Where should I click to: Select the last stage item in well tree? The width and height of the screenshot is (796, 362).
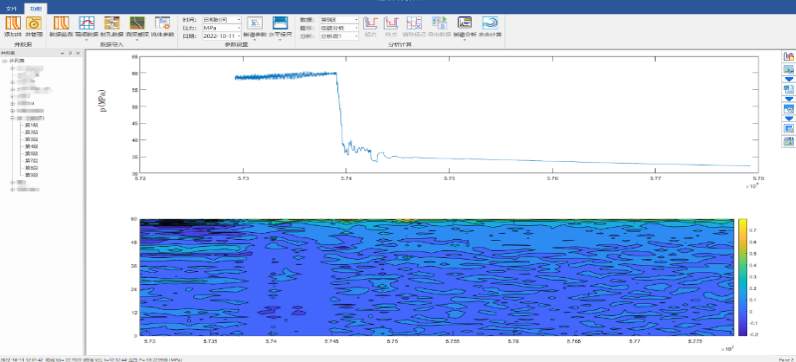pyautogui.click(x=31, y=175)
